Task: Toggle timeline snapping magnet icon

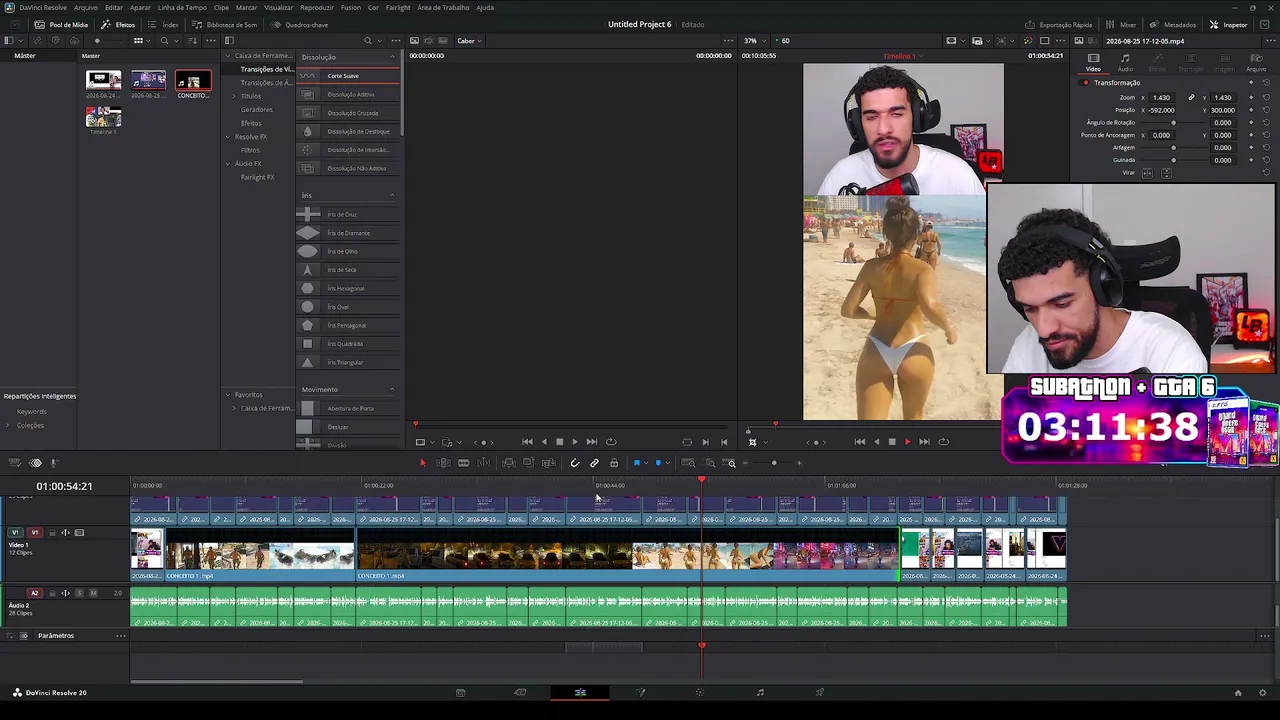Action: pos(574,463)
